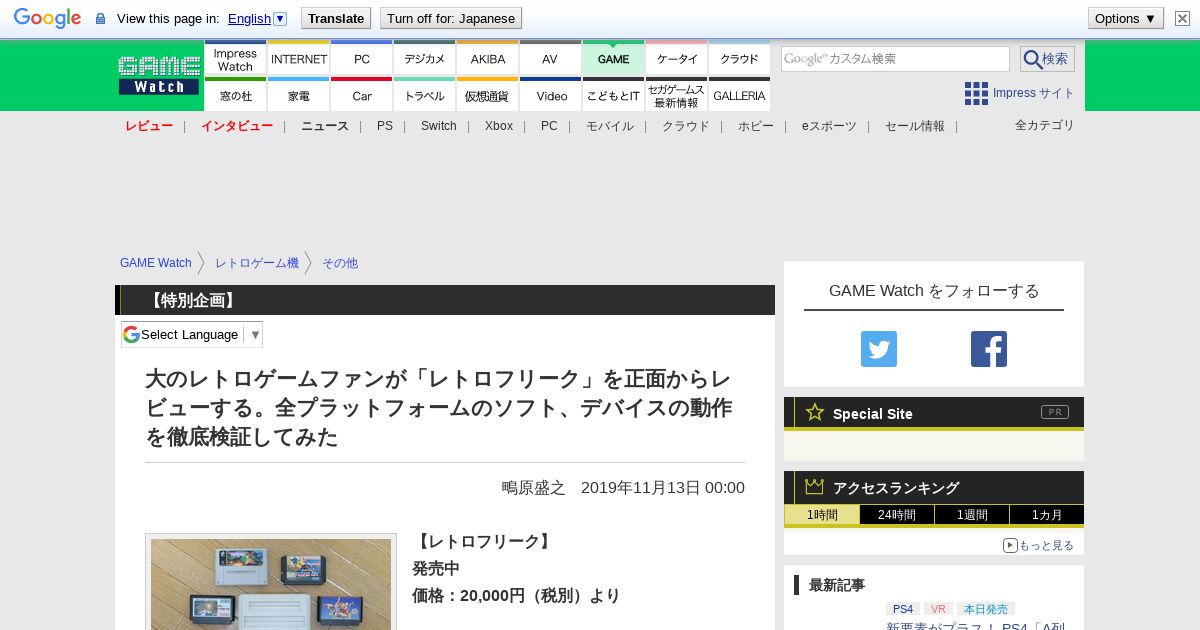
Task: Focus the Google custom search field
Action: [895, 59]
